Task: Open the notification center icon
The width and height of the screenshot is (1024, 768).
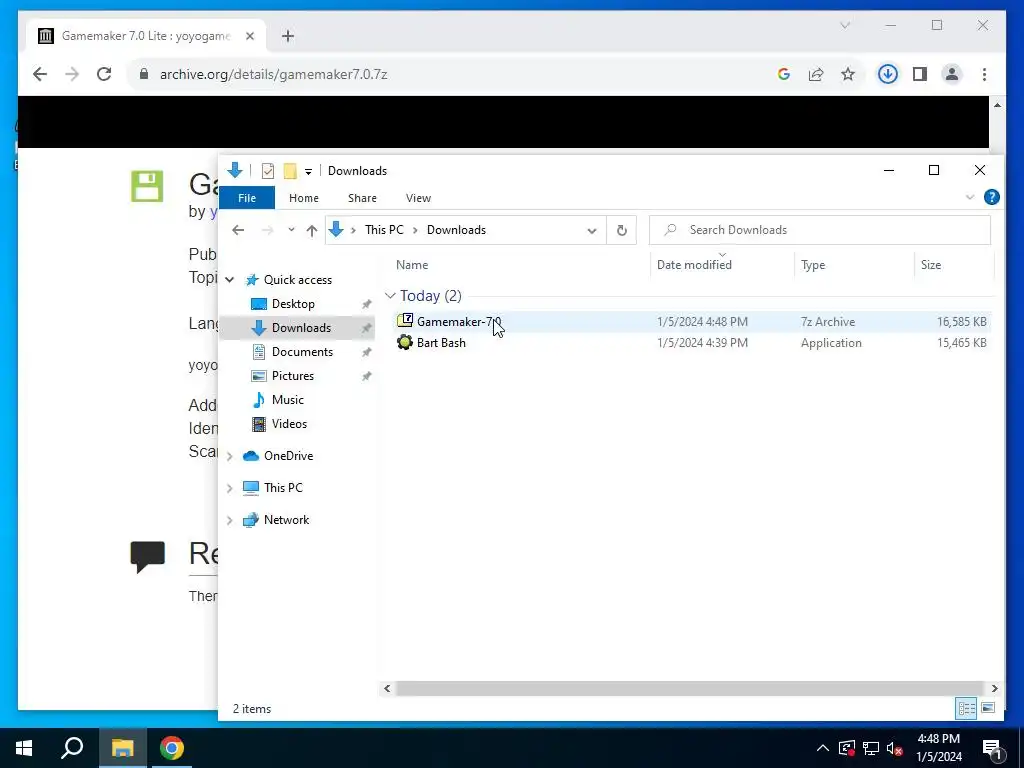Action: (992, 749)
